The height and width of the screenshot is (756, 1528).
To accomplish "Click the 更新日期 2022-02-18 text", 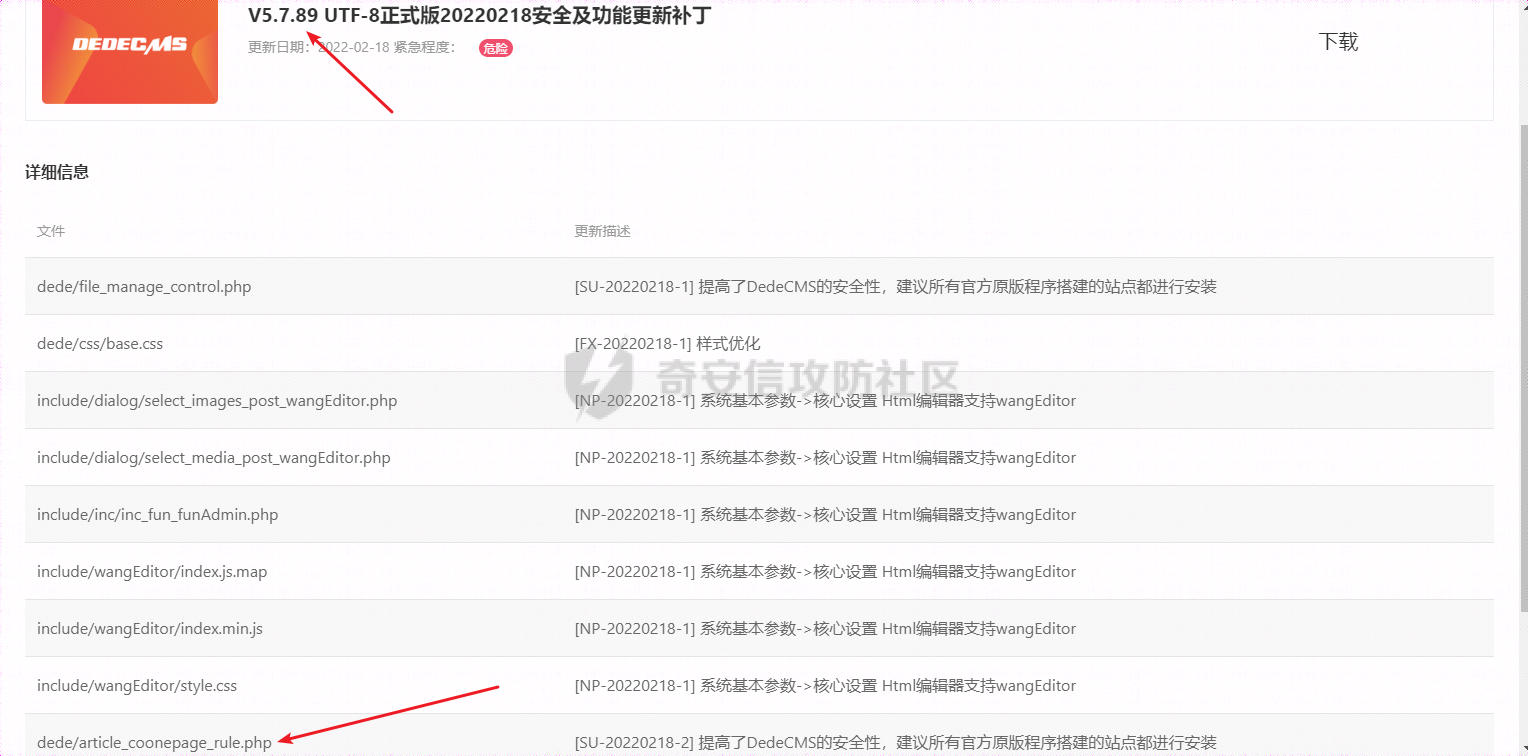I will point(319,47).
